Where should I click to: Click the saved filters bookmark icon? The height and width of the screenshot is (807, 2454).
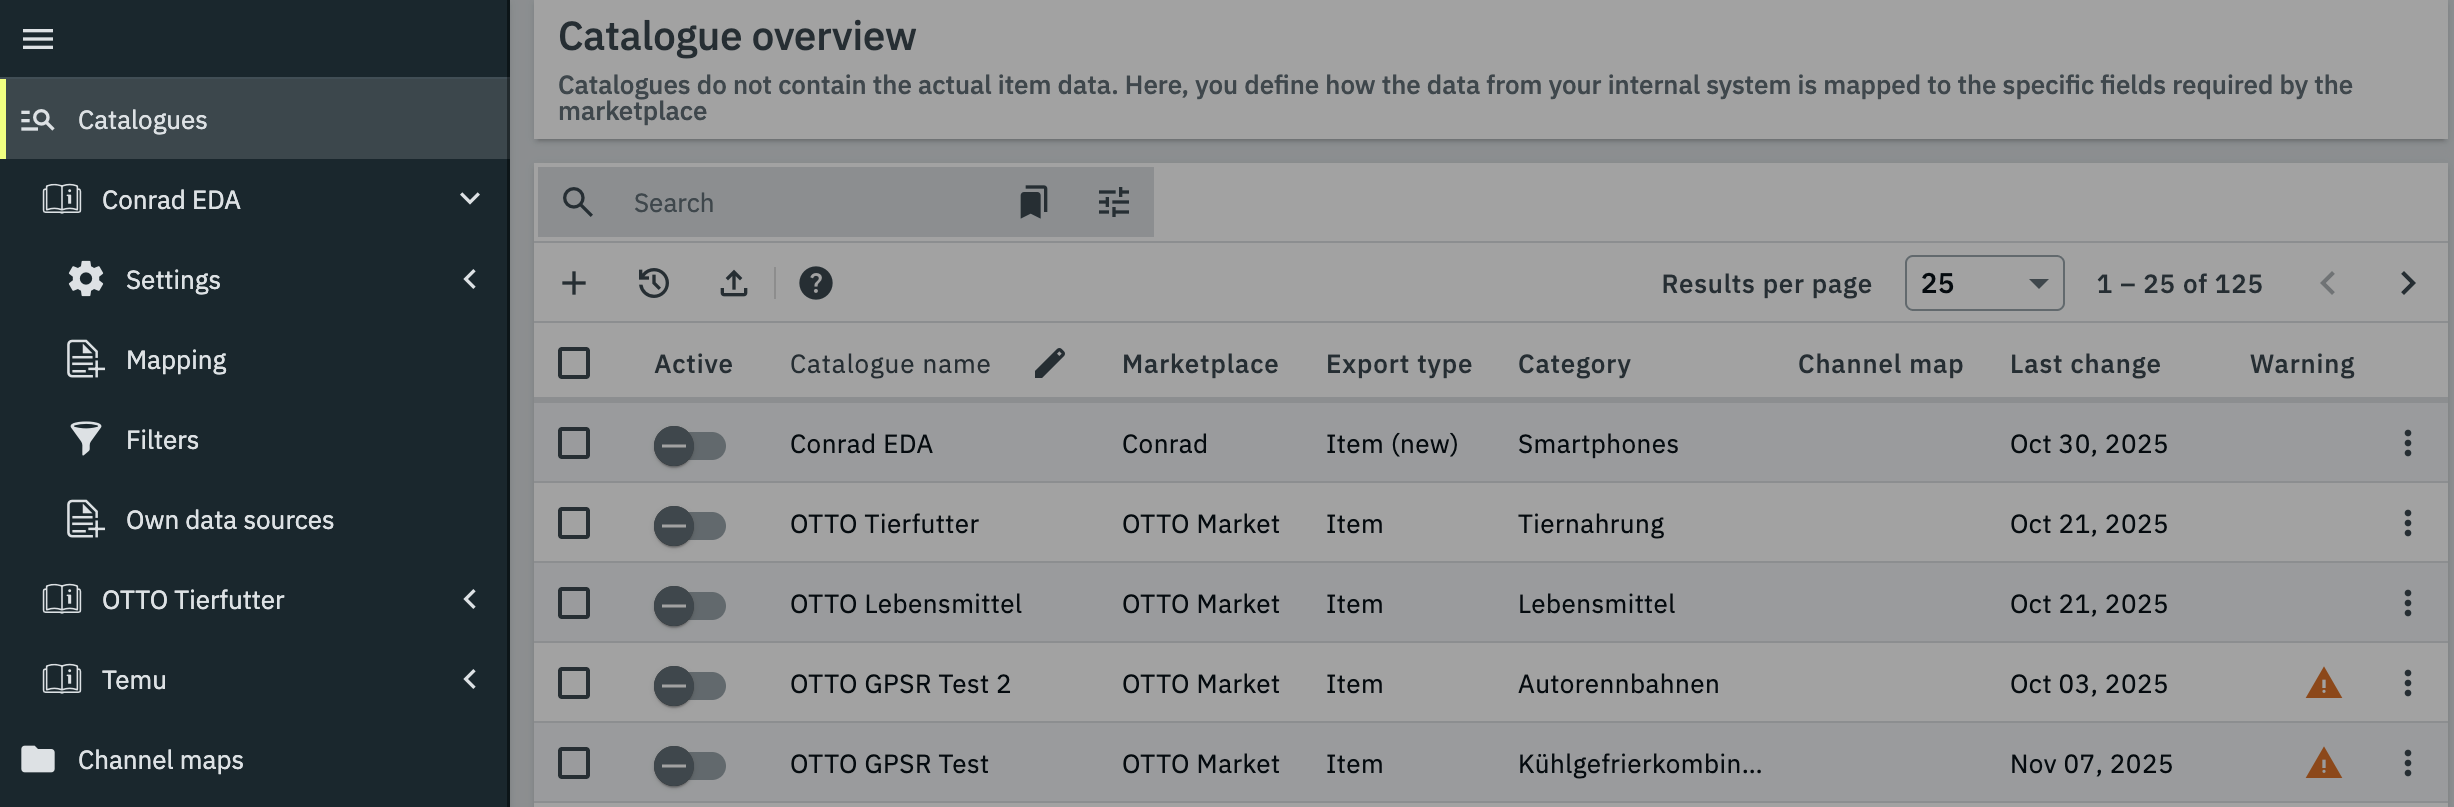(1033, 202)
